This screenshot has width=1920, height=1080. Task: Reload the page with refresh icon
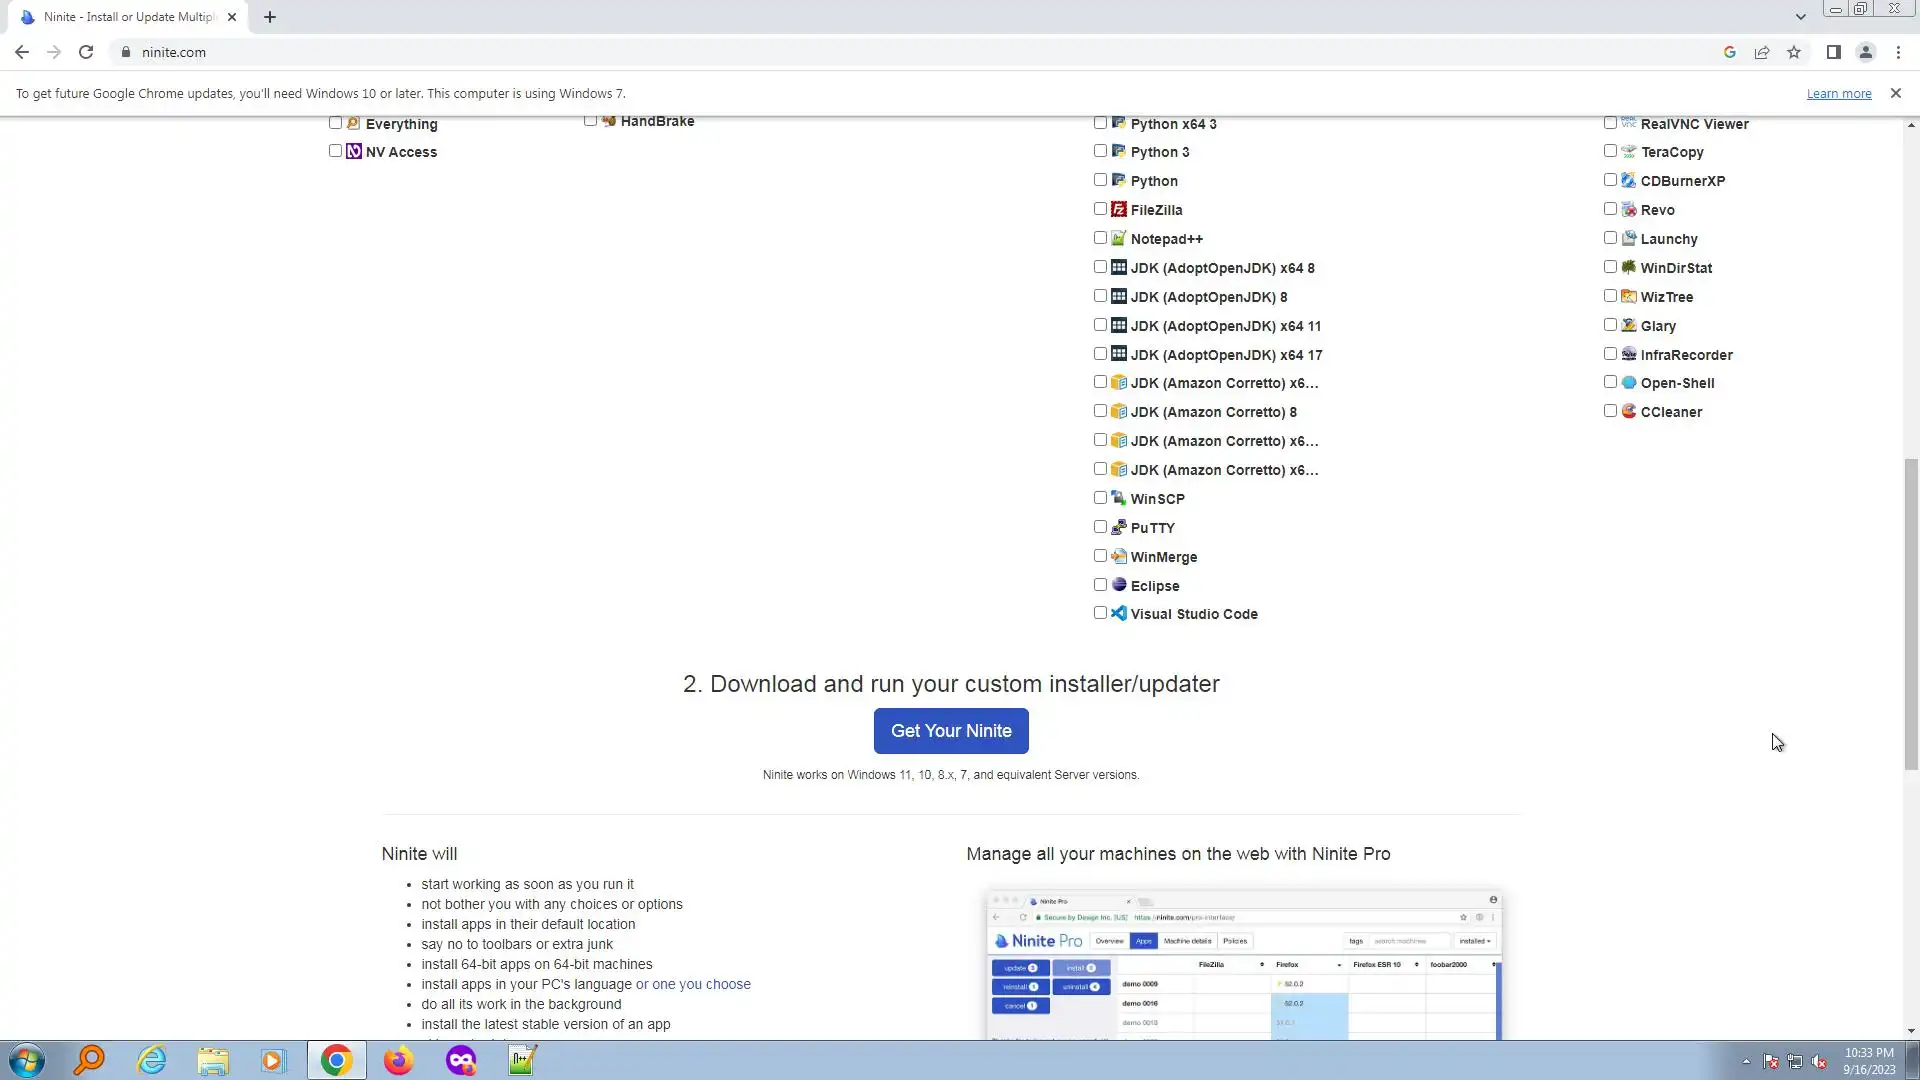point(86,52)
